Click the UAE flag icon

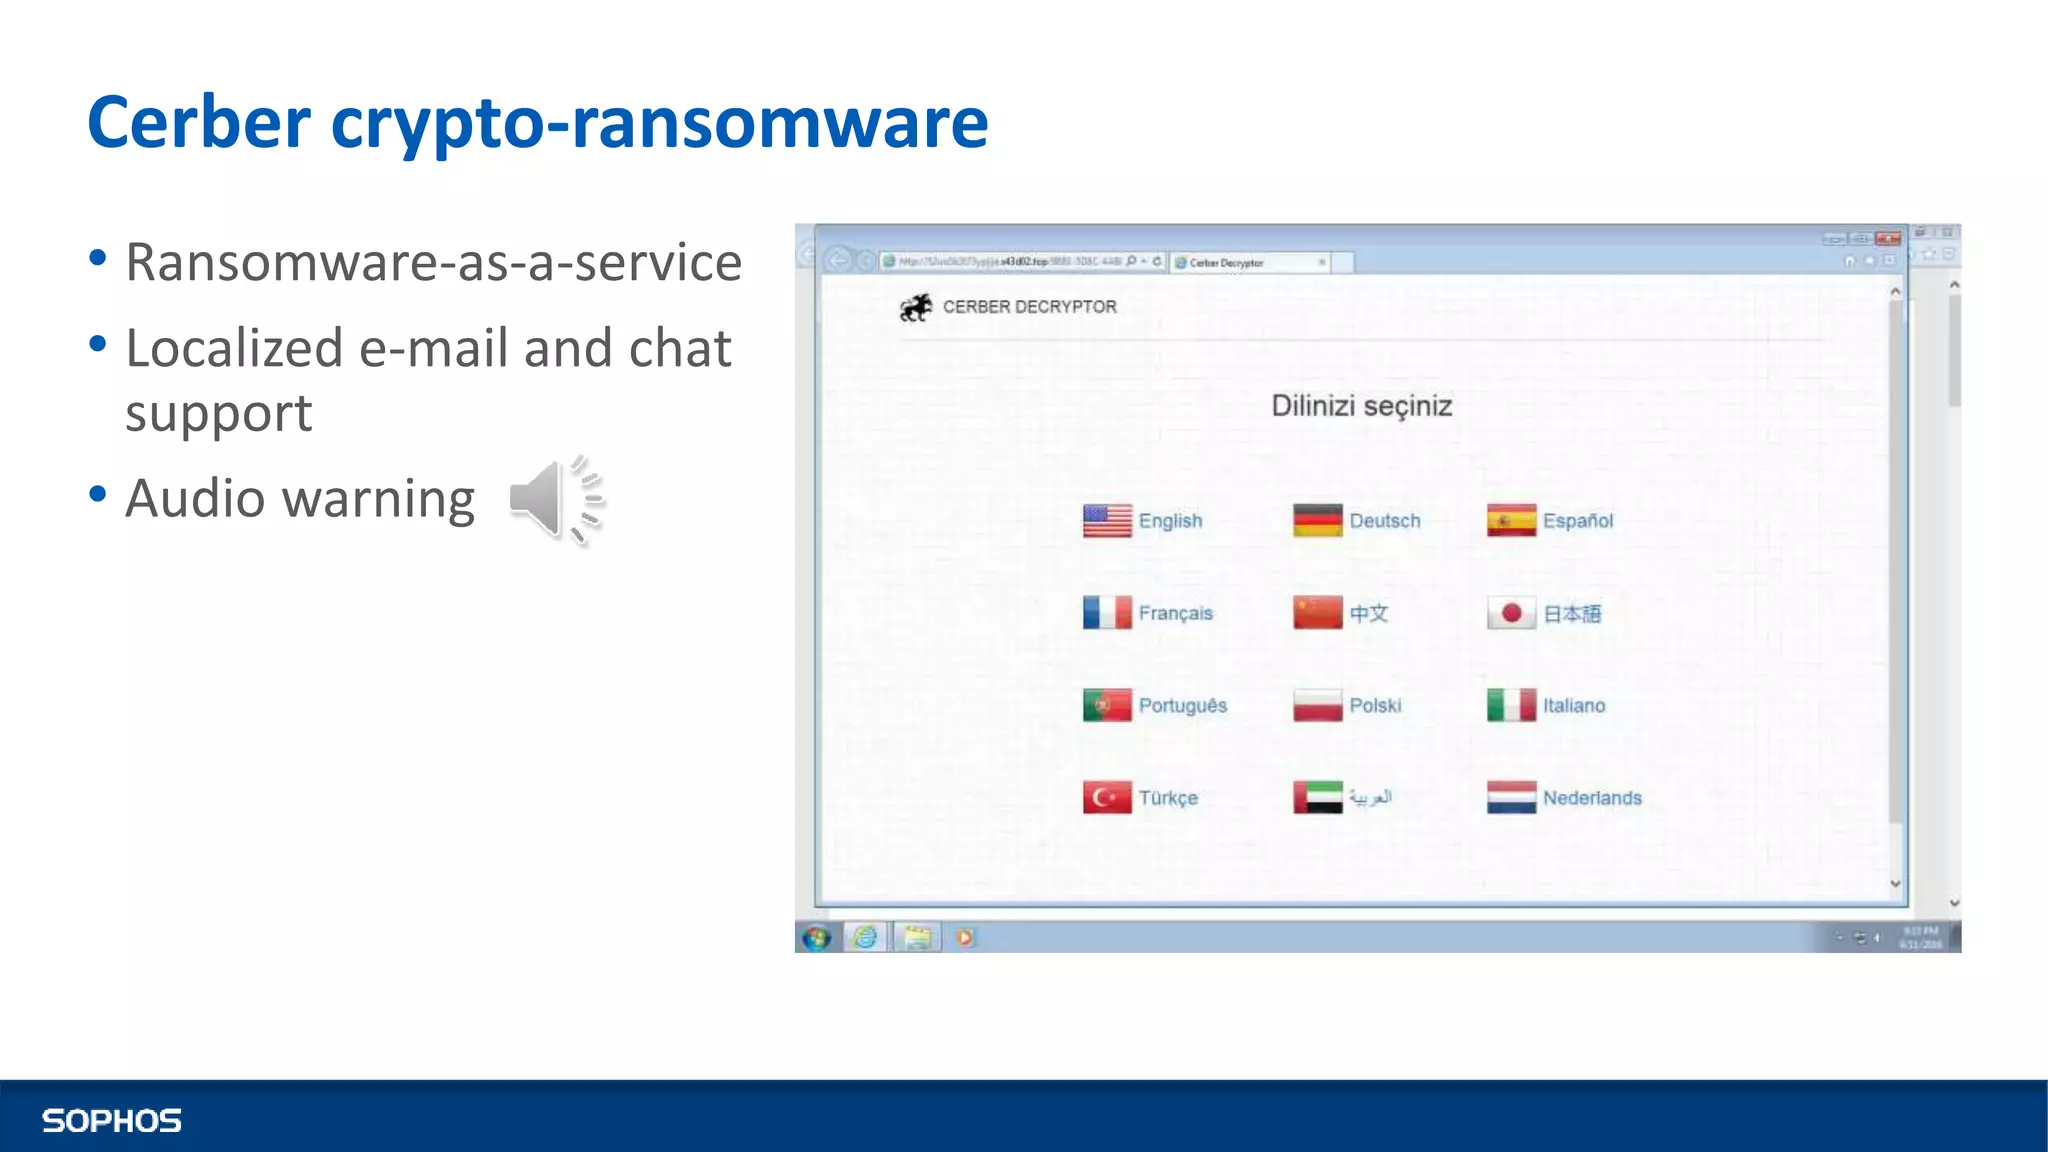pos(1317,798)
